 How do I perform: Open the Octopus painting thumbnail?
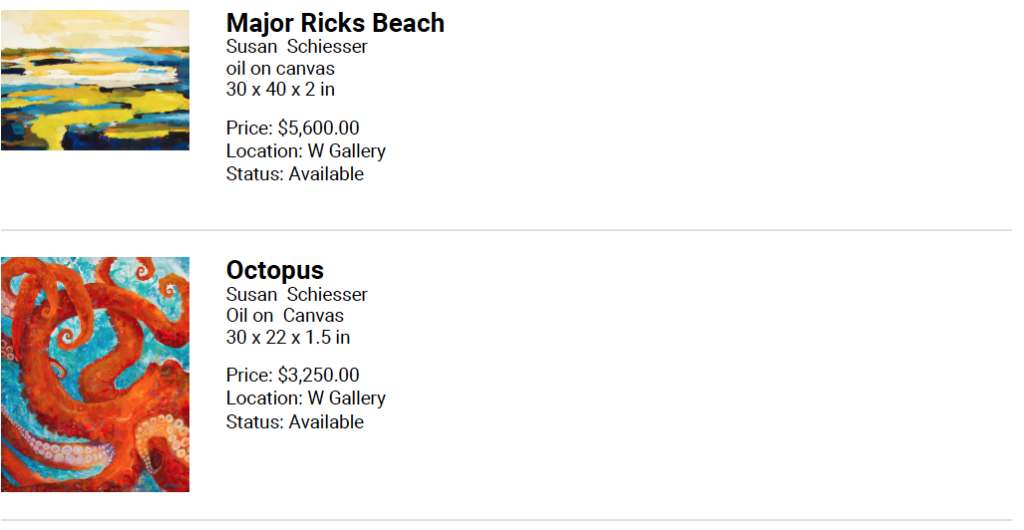(95, 375)
